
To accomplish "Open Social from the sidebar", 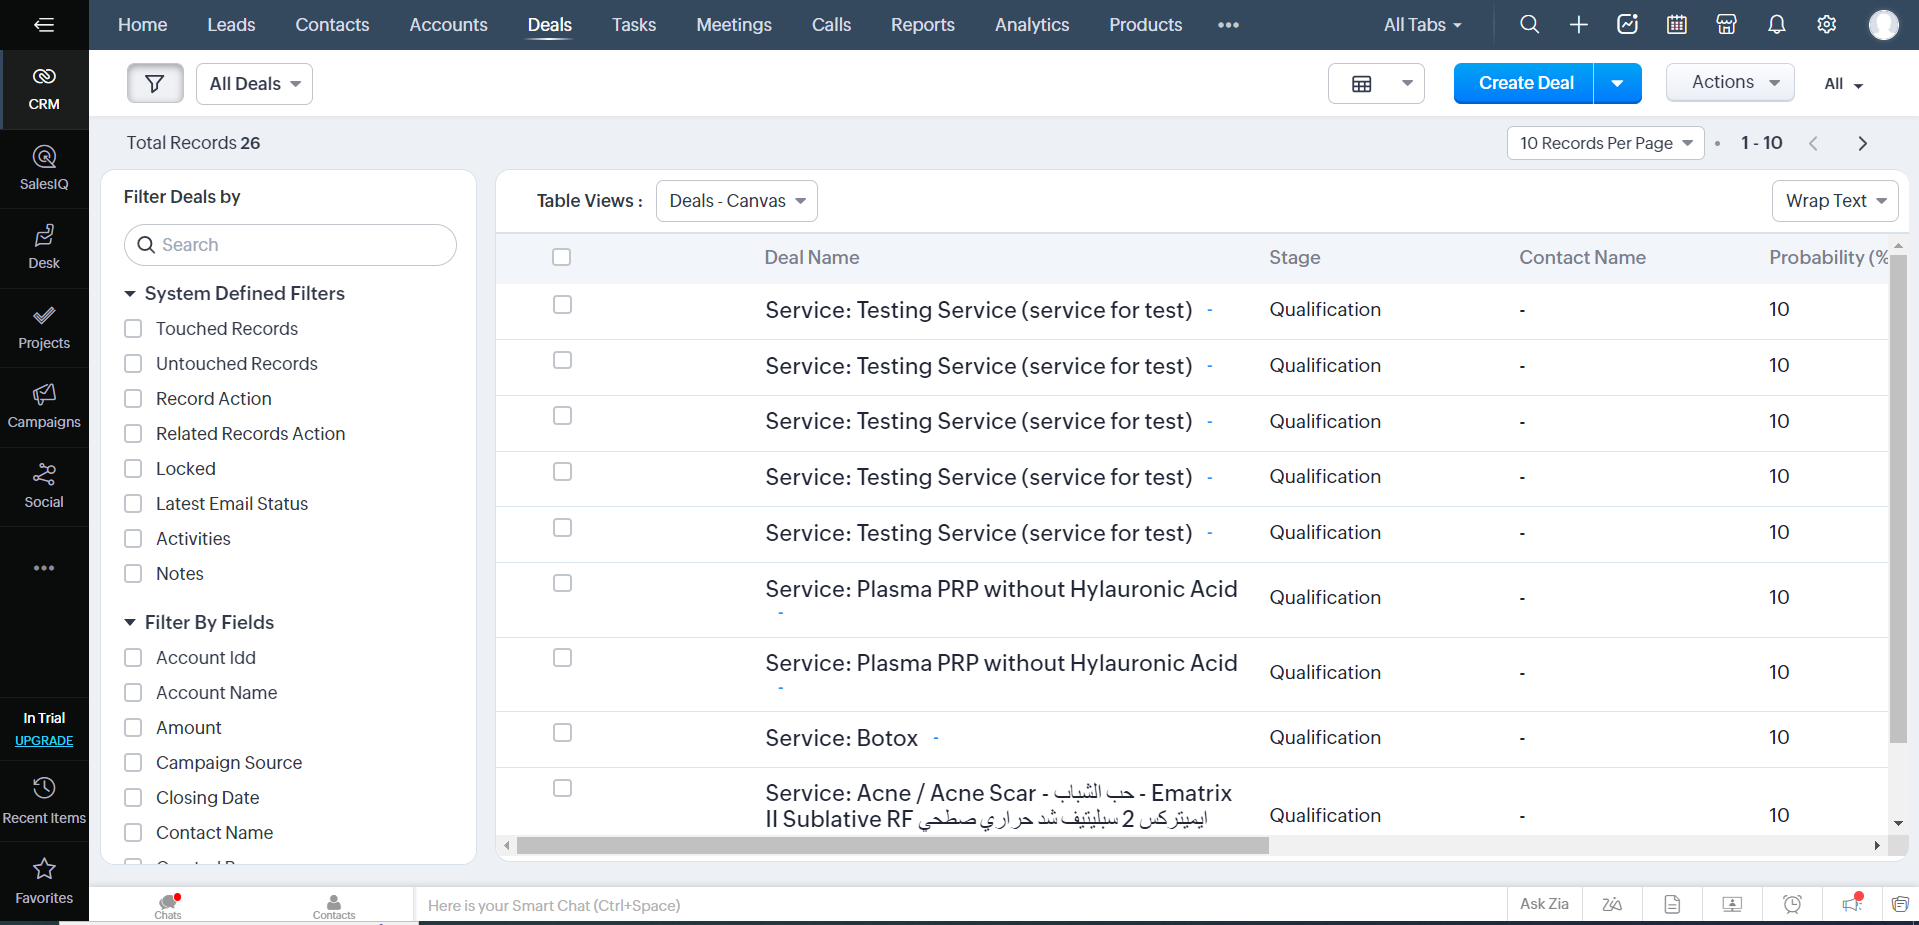I will pyautogui.click(x=44, y=486).
